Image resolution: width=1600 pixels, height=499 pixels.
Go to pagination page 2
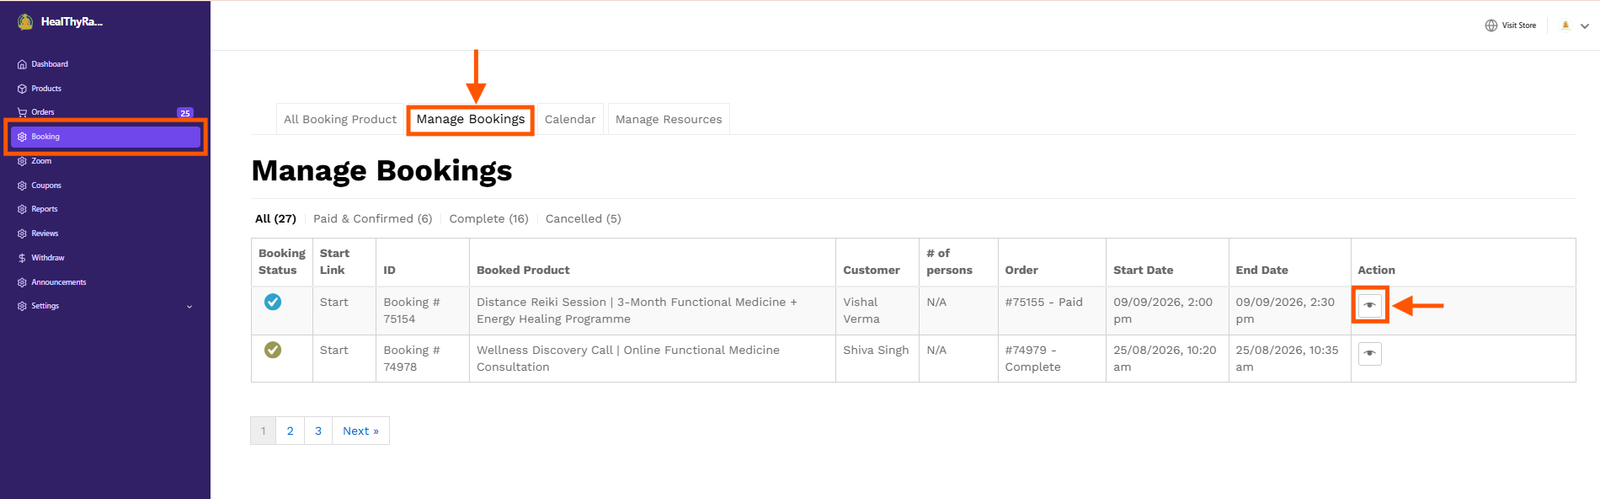click(x=290, y=431)
